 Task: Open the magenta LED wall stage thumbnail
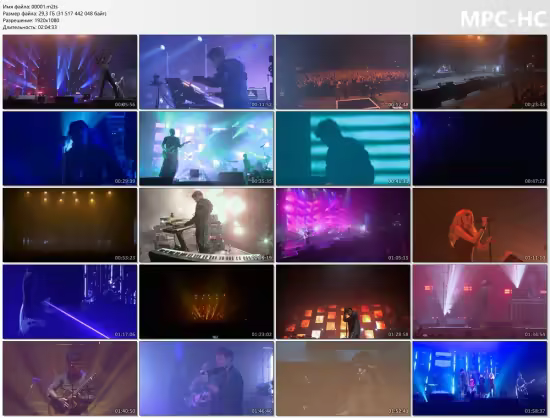point(343,225)
